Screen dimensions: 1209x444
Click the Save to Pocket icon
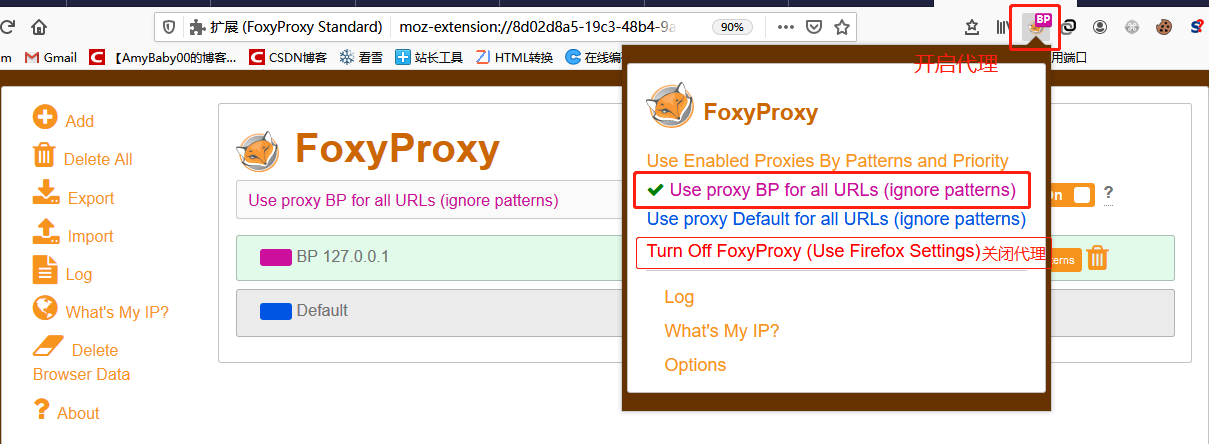pos(814,27)
